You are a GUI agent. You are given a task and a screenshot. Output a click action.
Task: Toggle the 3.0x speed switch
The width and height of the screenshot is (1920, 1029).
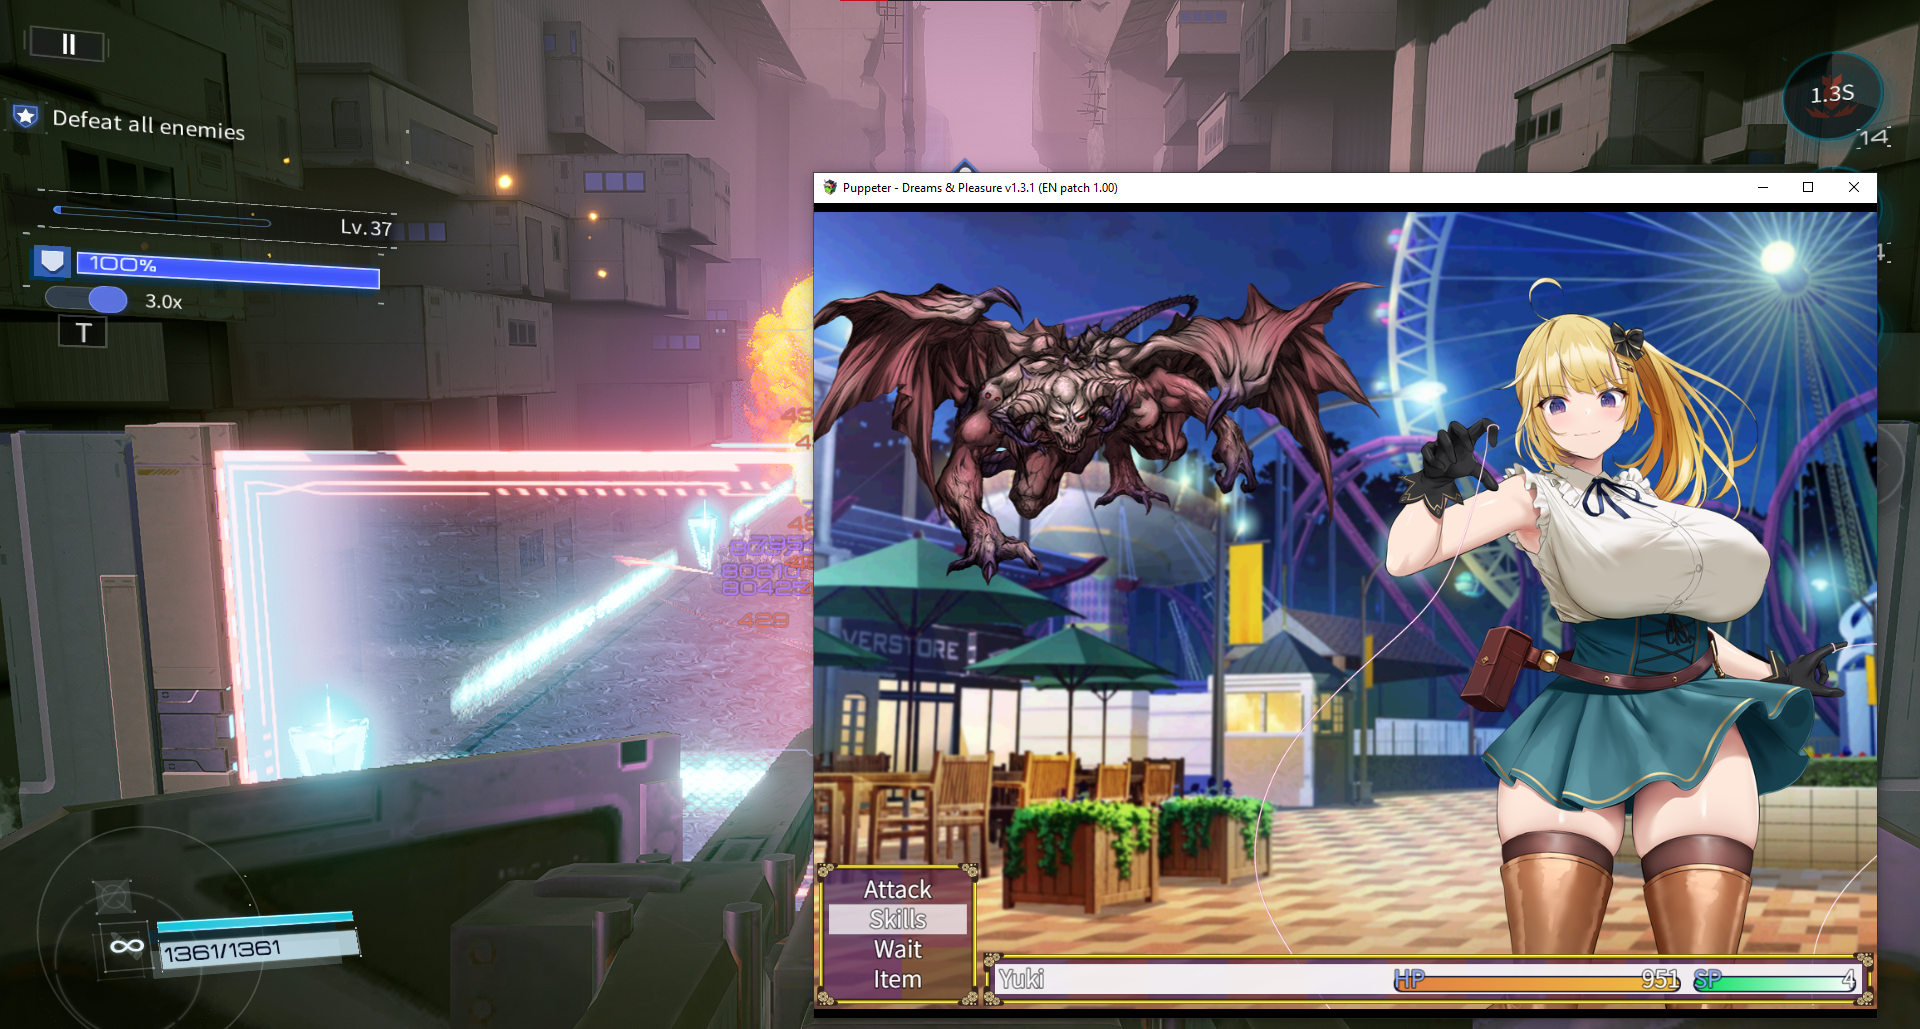tap(88, 299)
